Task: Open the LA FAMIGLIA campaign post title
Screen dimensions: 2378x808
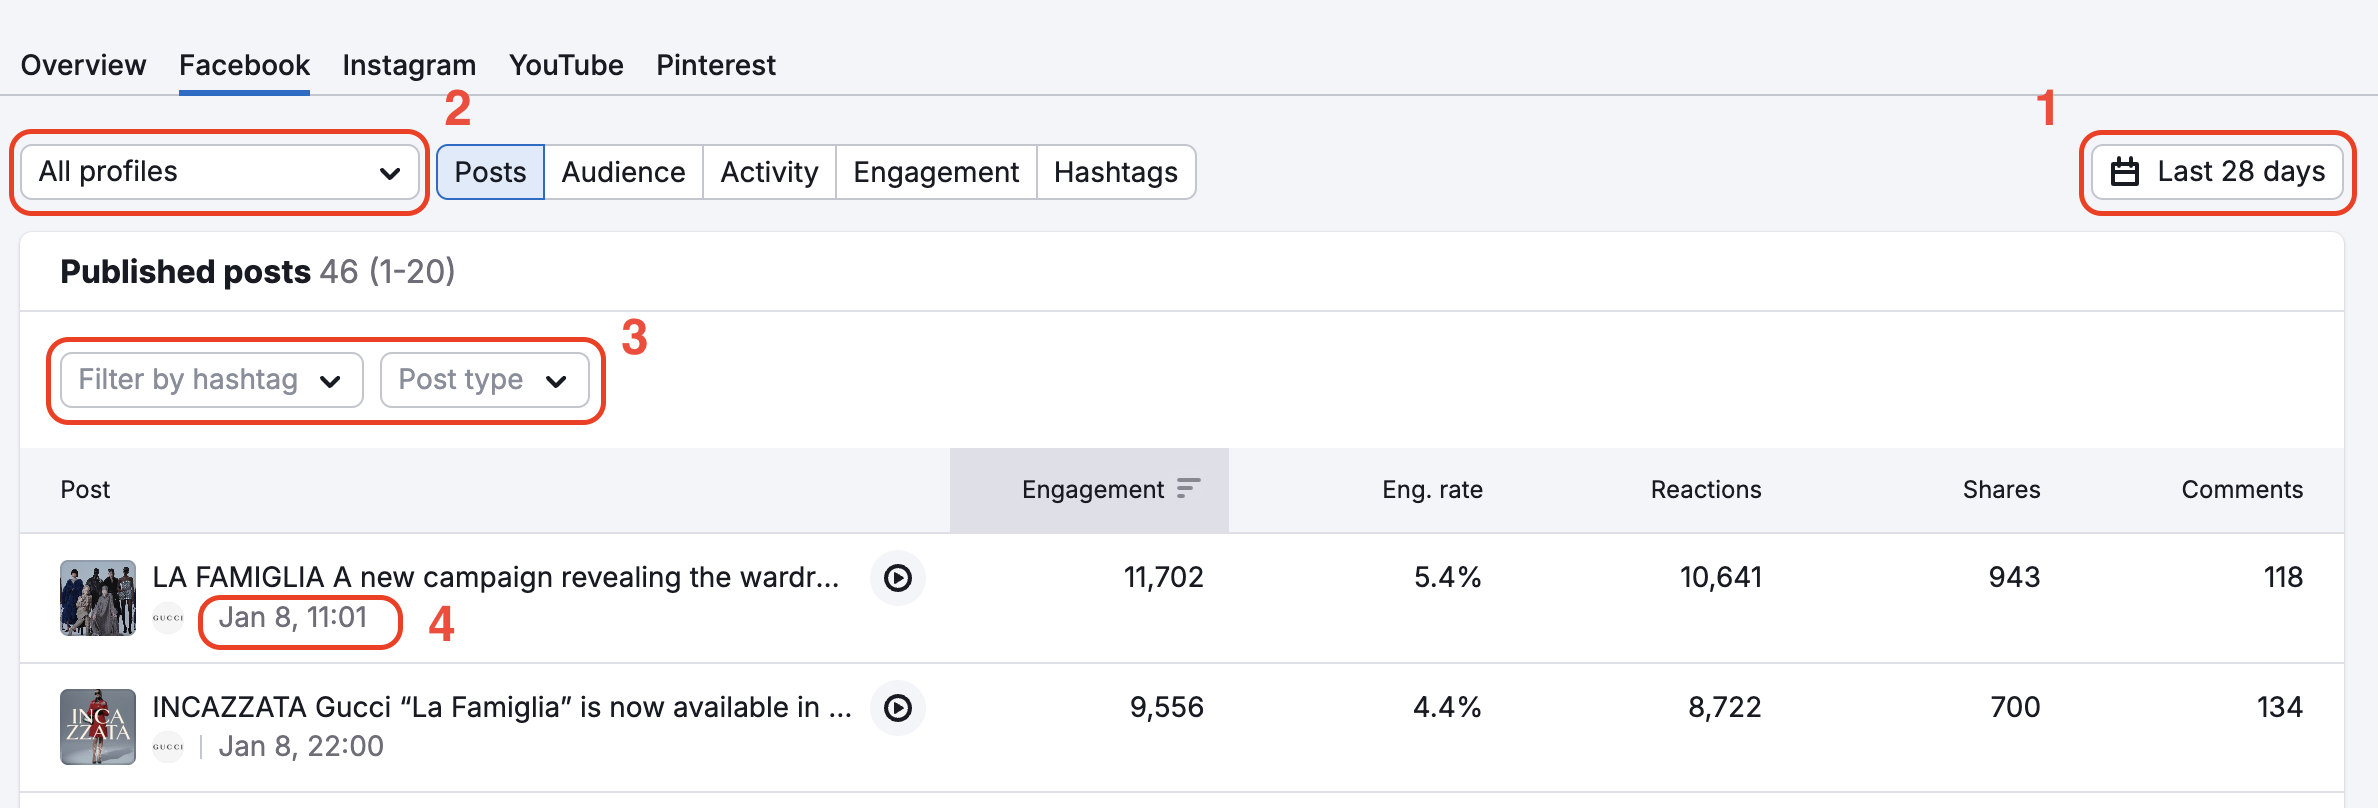Action: (x=496, y=577)
